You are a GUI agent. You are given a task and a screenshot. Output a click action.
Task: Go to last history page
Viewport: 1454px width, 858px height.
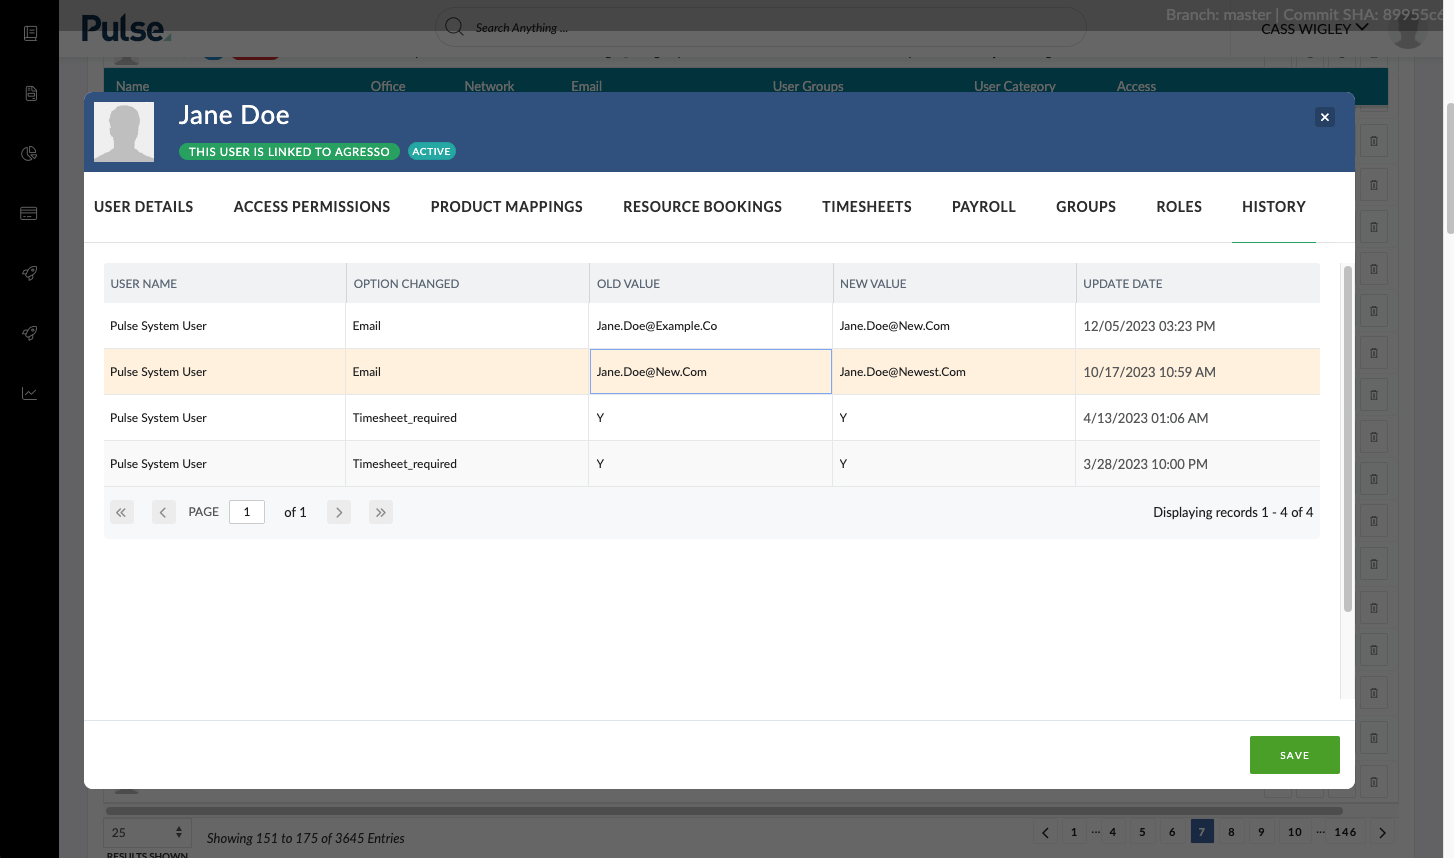coord(381,512)
